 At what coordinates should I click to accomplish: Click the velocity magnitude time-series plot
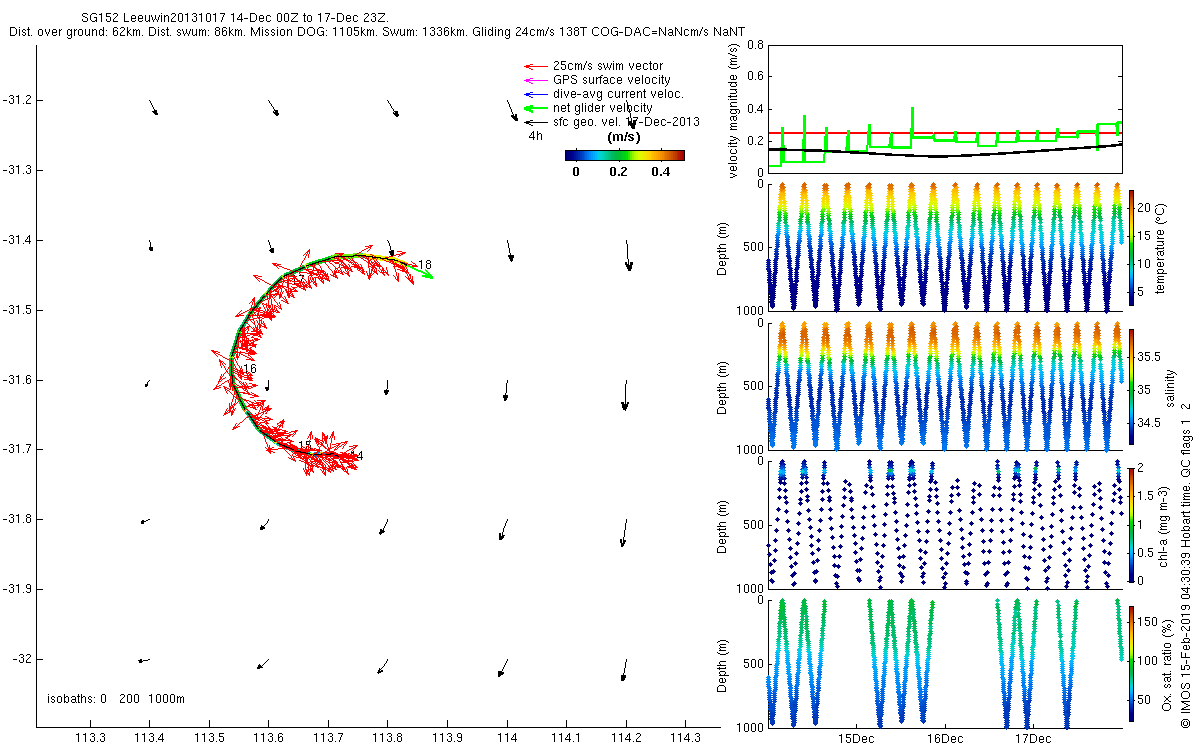[945, 108]
